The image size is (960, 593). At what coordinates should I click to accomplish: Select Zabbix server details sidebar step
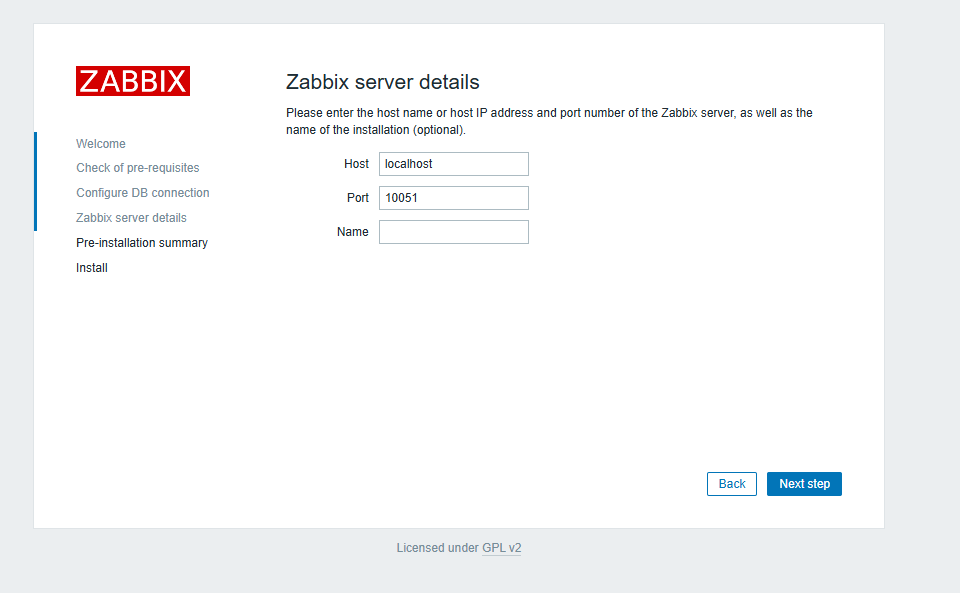point(131,218)
